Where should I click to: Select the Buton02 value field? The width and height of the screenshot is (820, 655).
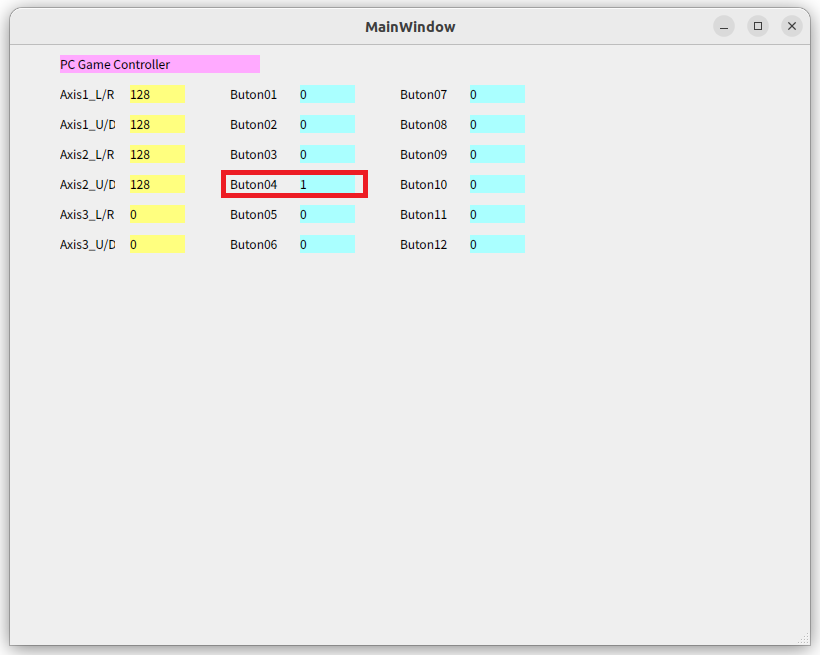click(x=325, y=124)
